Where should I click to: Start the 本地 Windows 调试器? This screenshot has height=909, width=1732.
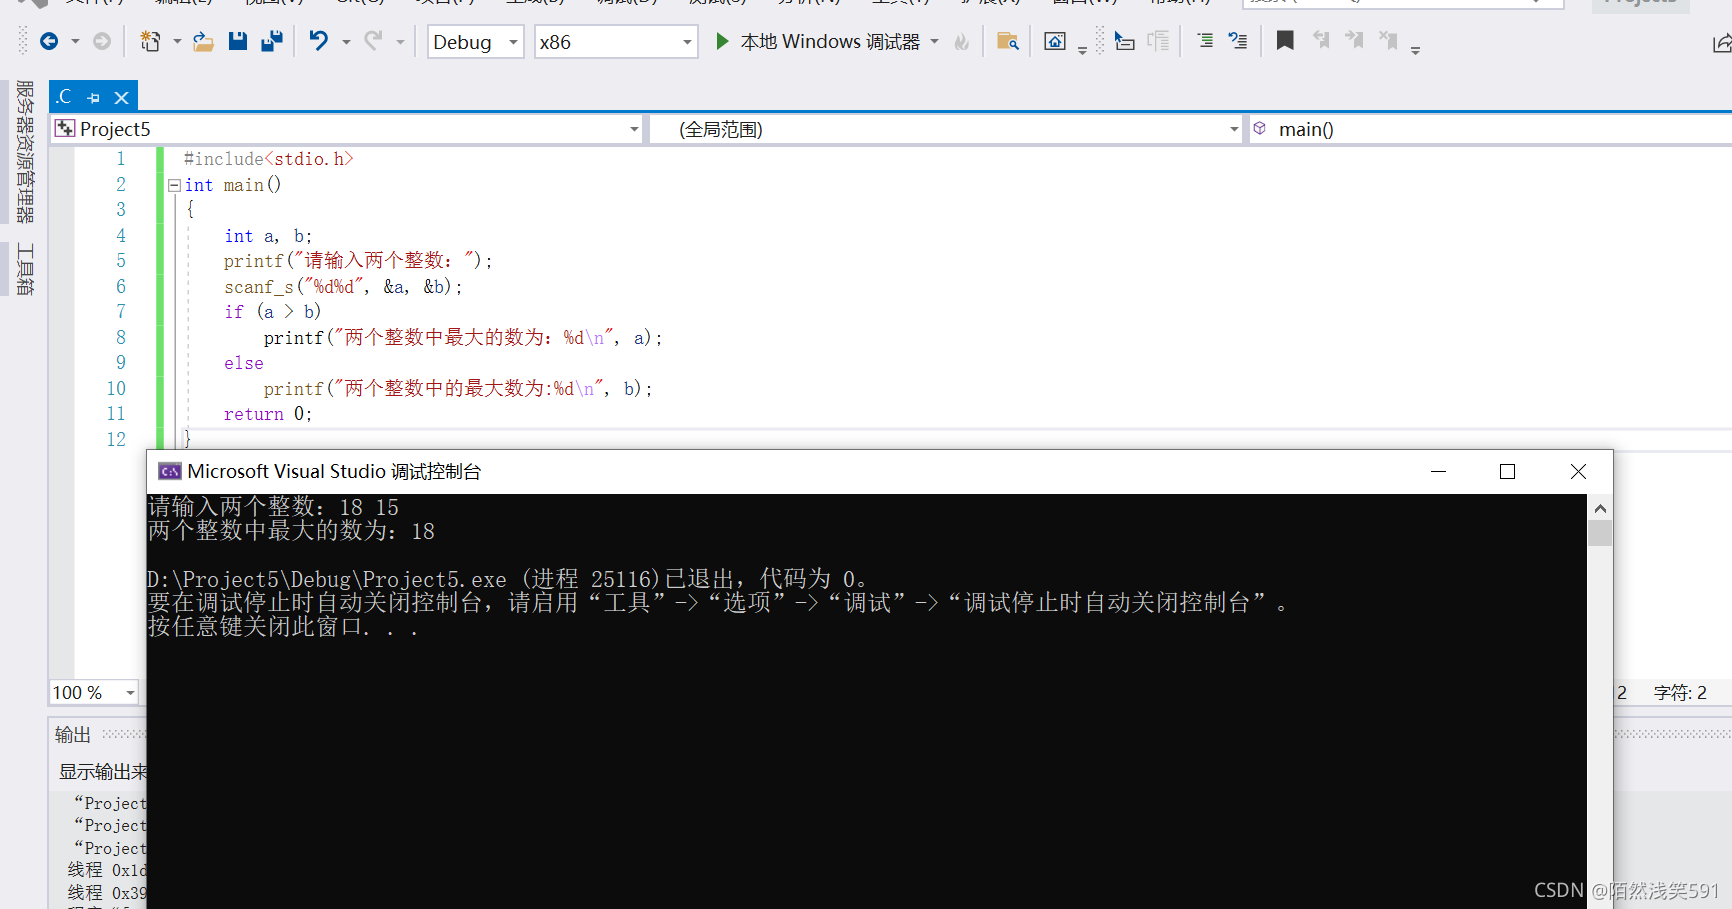click(818, 42)
